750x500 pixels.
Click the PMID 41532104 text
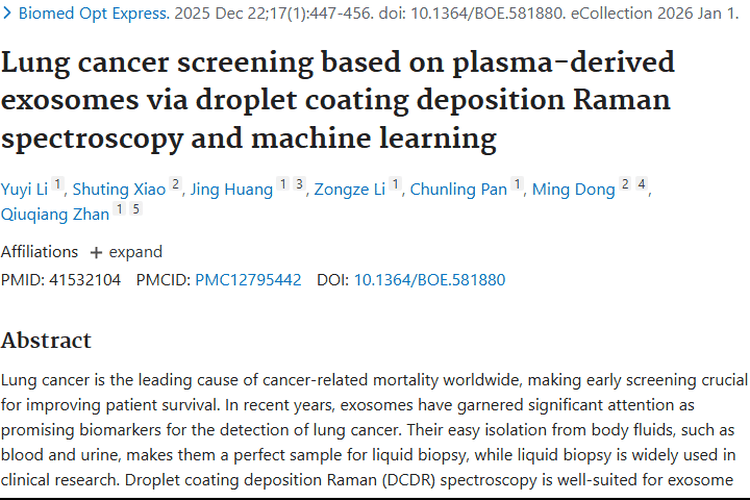click(x=61, y=280)
